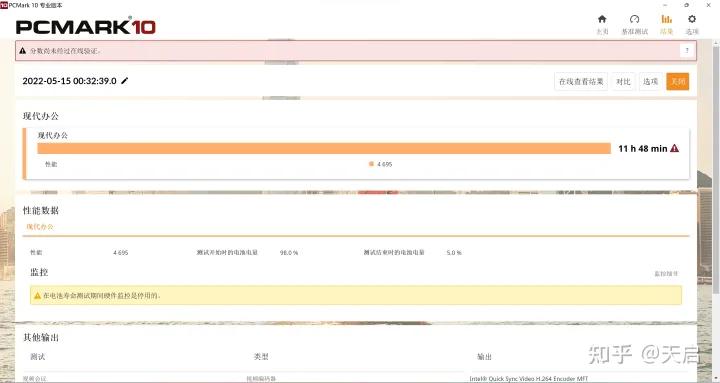Click the 输出 column header
Screen dimensions: 720x383
[x=484, y=357]
